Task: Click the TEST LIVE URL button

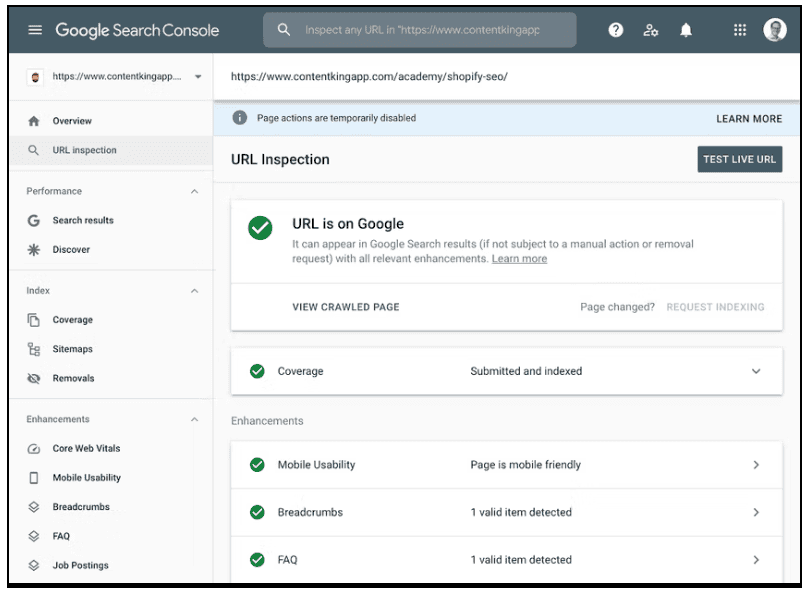Action: 739,159
